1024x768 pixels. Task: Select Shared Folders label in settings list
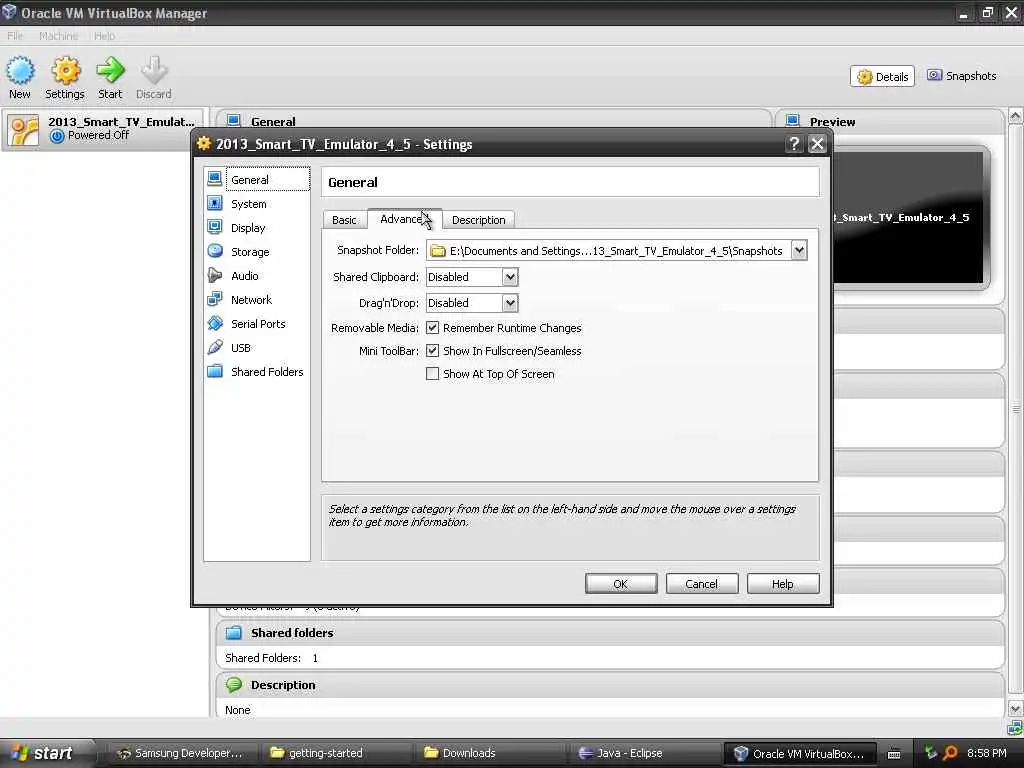(x=267, y=372)
